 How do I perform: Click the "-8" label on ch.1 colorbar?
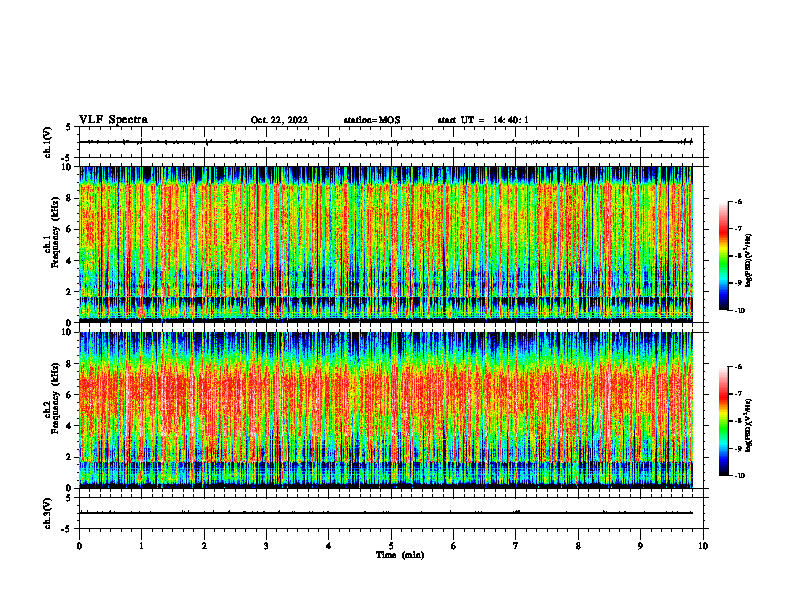click(738, 256)
